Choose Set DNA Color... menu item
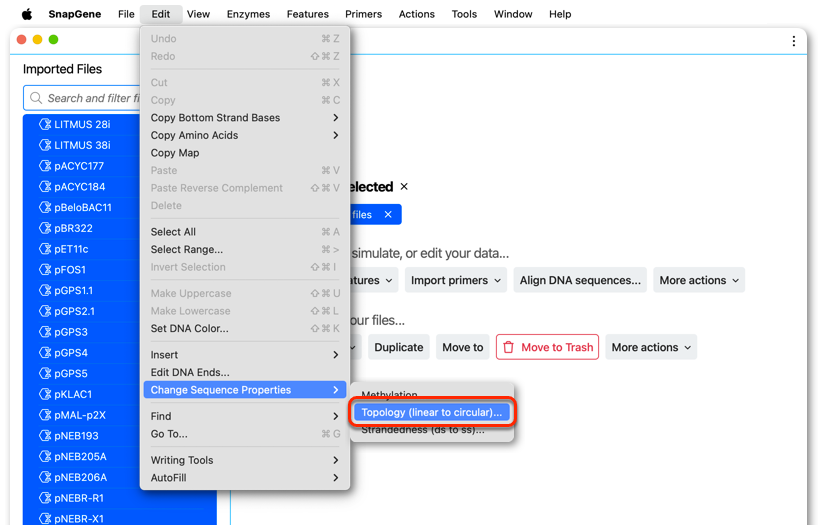The width and height of the screenshot is (823, 530). coord(245,328)
